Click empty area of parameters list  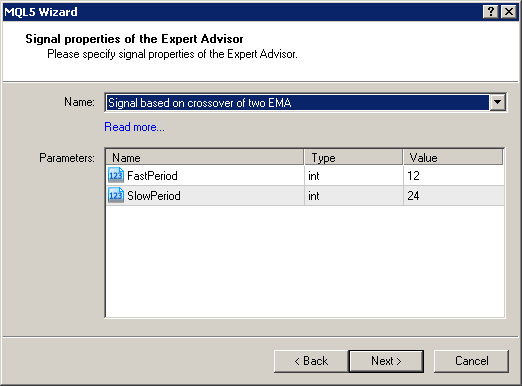305,261
